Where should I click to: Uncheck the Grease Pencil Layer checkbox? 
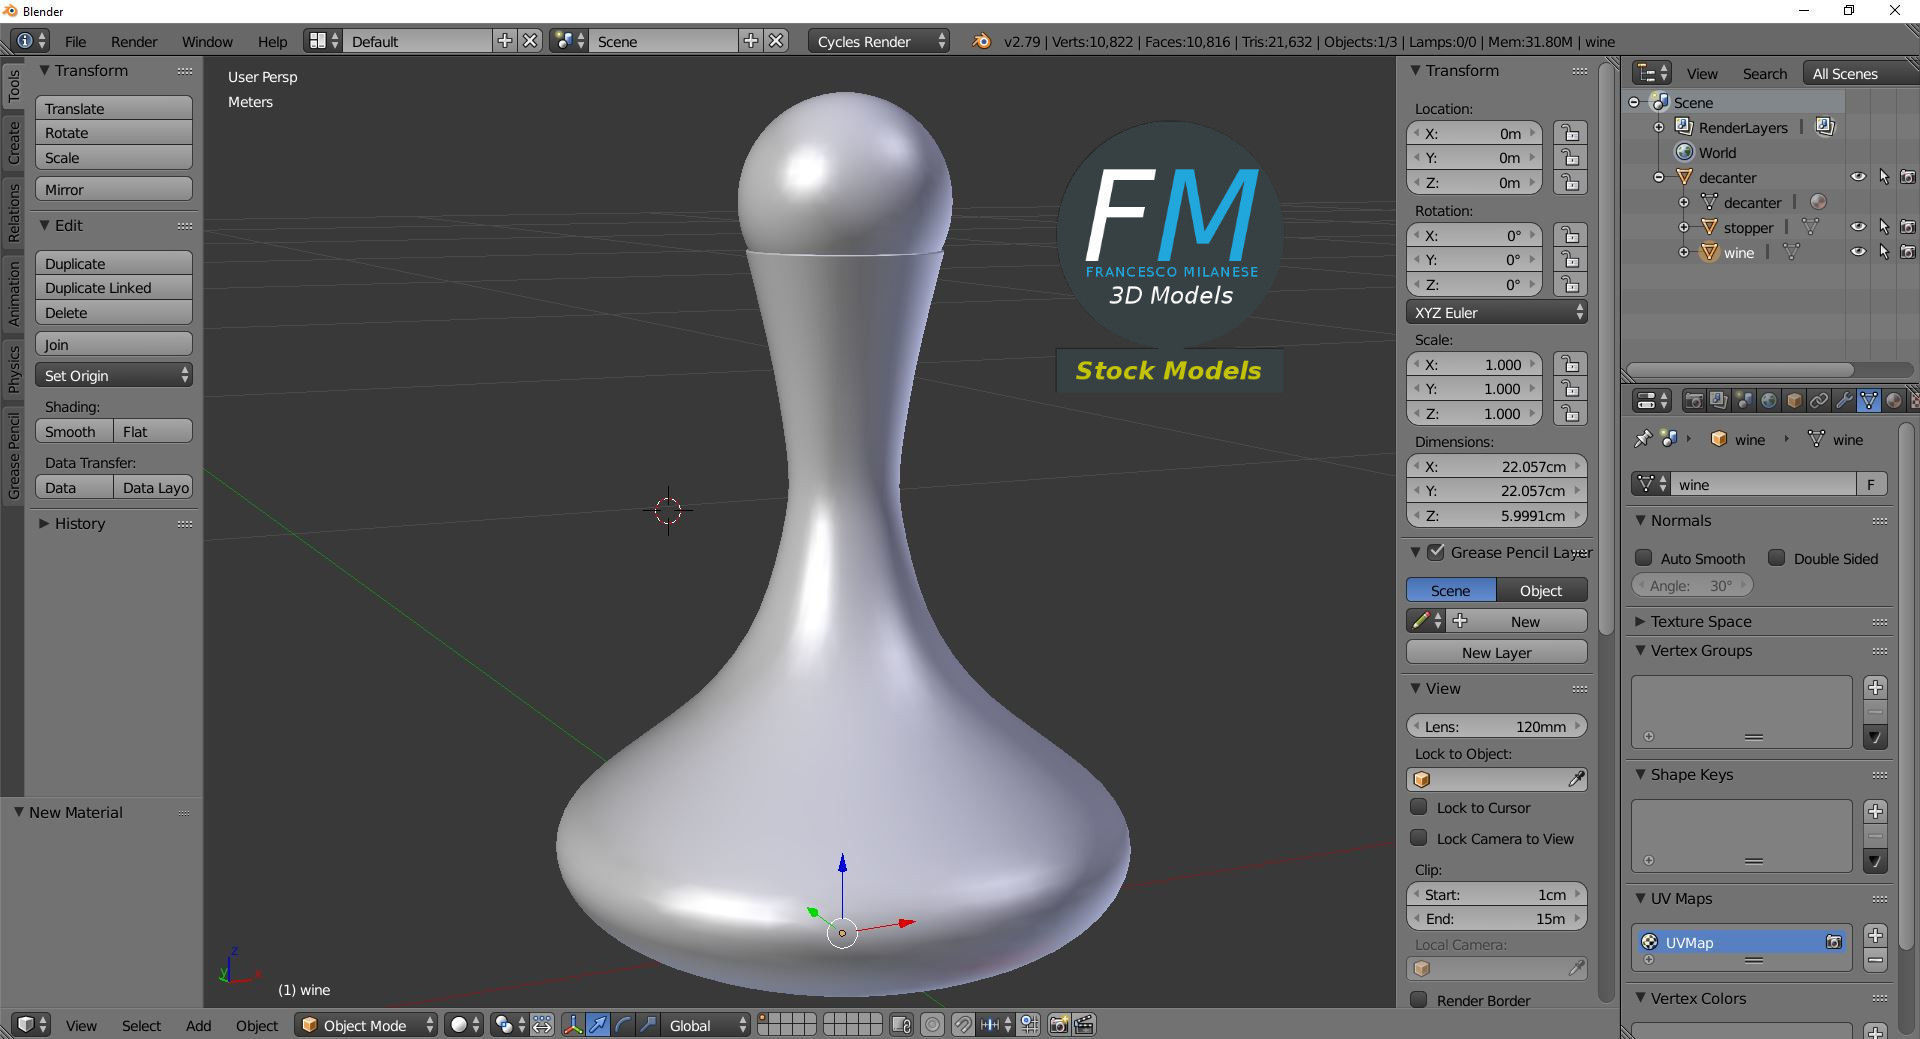point(1436,552)
